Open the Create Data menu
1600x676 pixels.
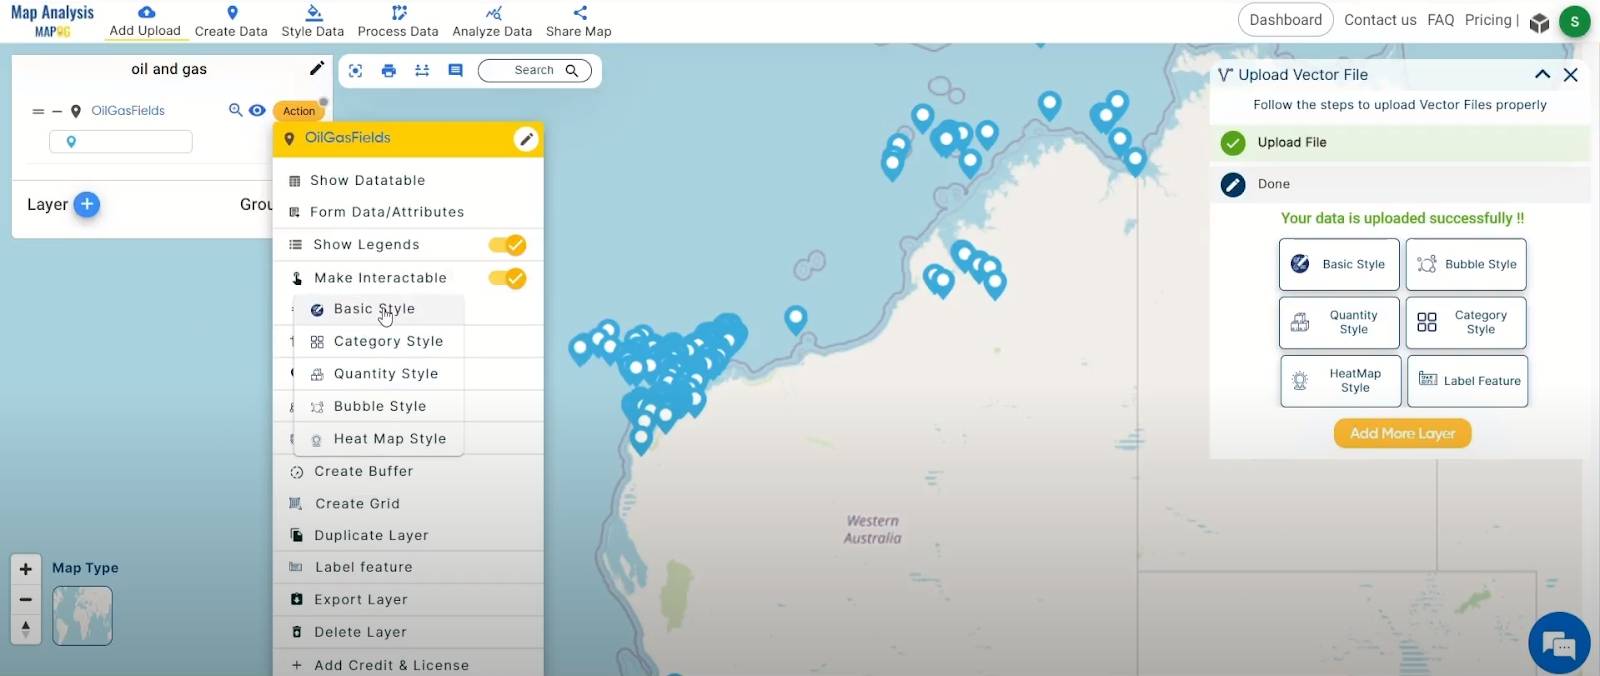(x=231, y=21)
